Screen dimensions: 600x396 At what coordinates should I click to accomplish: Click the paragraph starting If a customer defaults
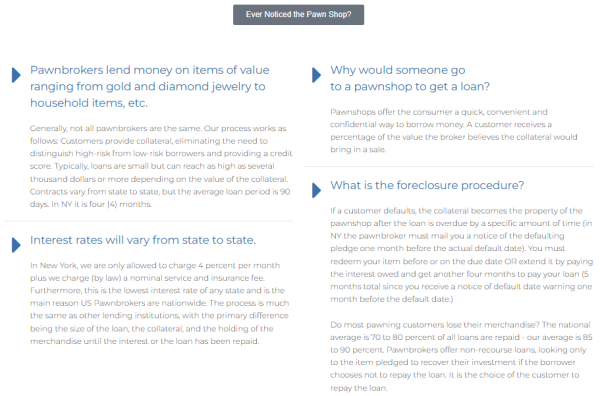tap(461, 255)
